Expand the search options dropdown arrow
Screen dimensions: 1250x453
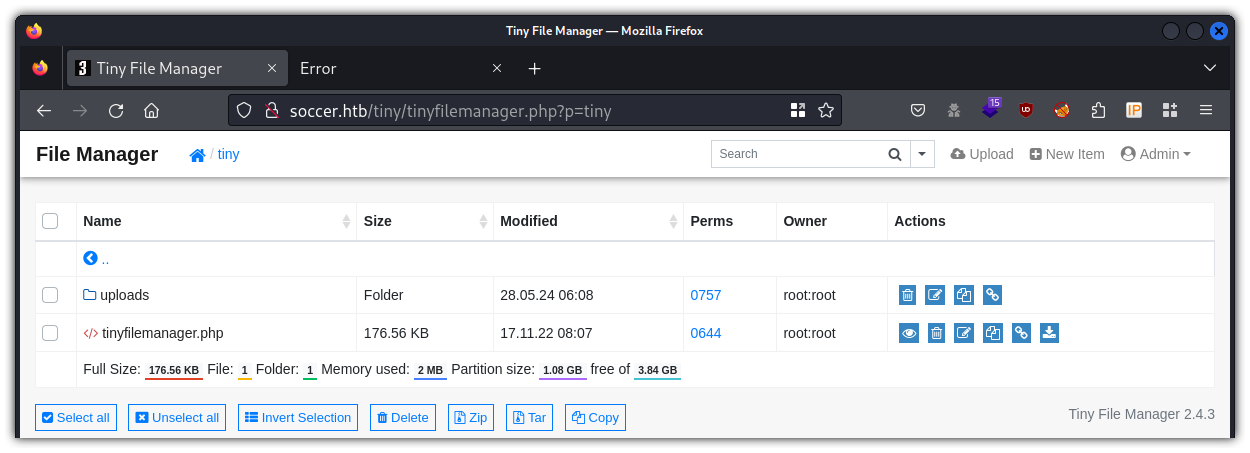pos(922,154)
